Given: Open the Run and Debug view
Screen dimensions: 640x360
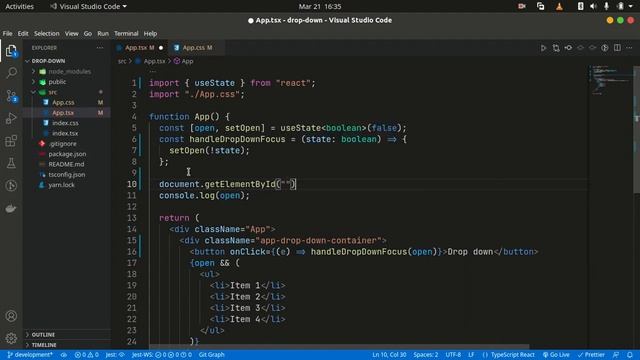Looking at the screenshot, I should pyautogui.click(x=11, y=118).
